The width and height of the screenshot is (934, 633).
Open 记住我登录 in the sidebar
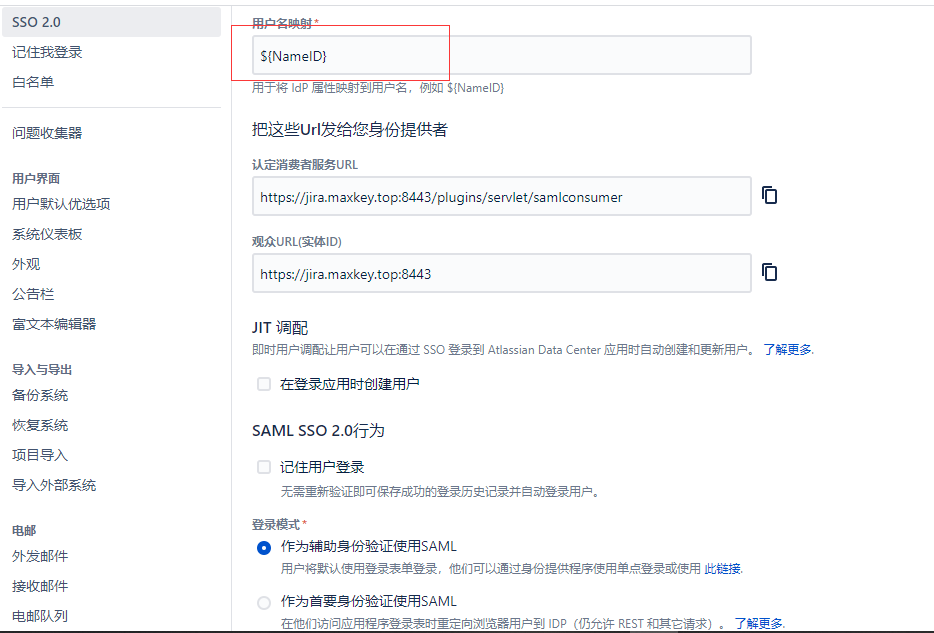[47, 52]
